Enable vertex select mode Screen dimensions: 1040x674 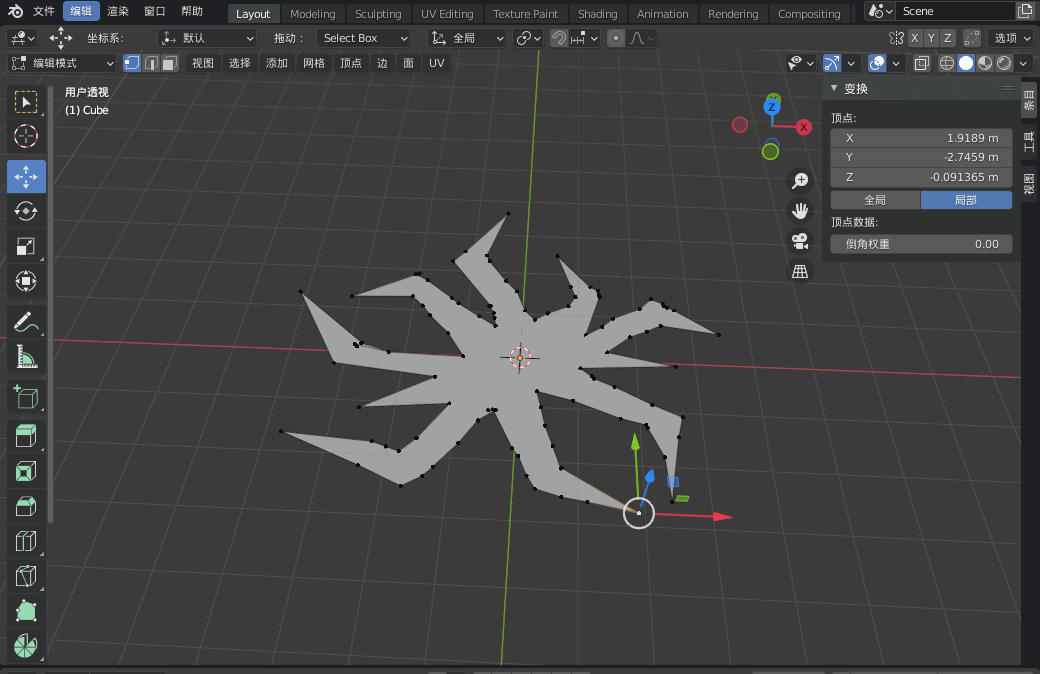[132, 63]
